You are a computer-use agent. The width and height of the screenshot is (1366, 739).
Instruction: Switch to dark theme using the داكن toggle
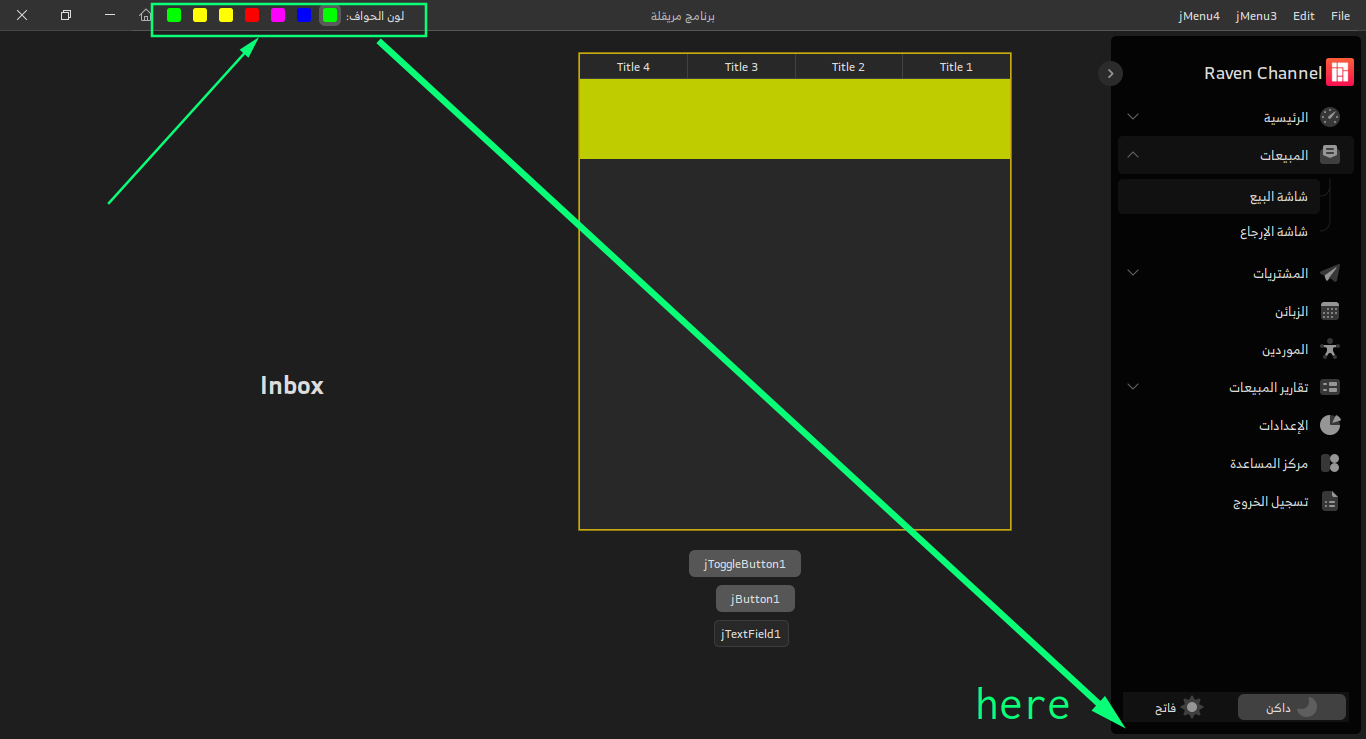coord(1291,707)
